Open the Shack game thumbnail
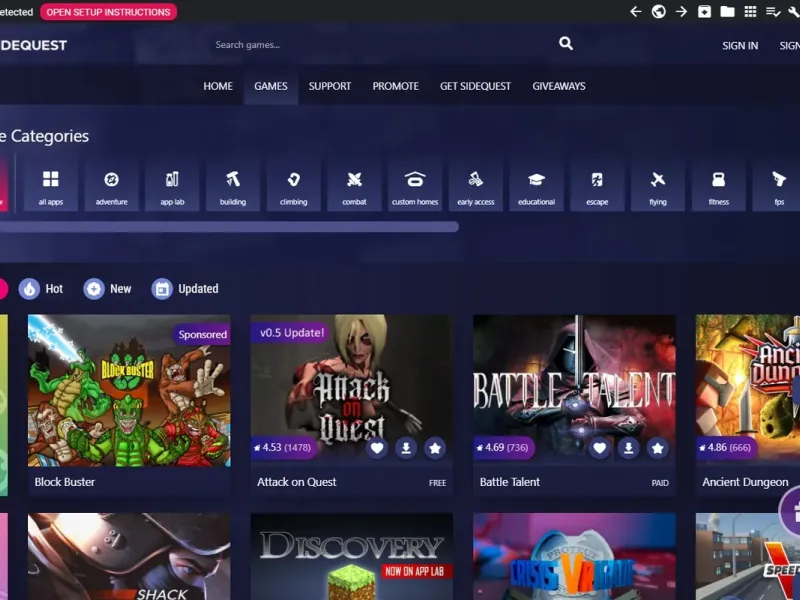The height and width of the screenshot is (600, 800). point(129,557)
